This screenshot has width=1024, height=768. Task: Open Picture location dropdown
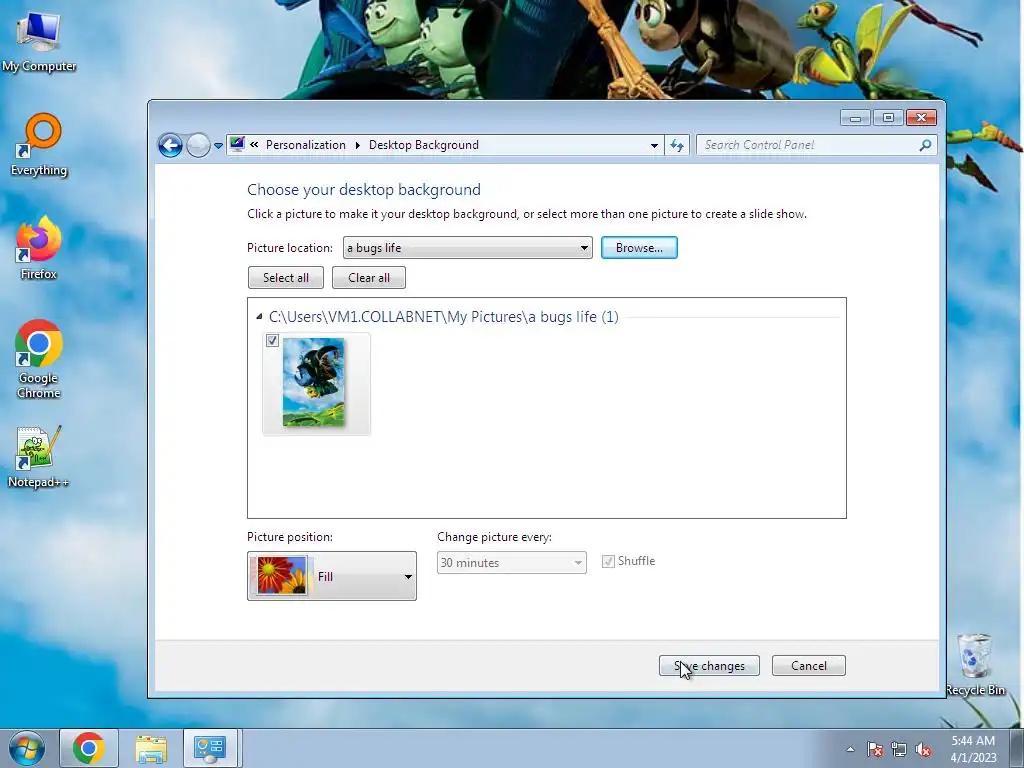click(x=468, y=248)
